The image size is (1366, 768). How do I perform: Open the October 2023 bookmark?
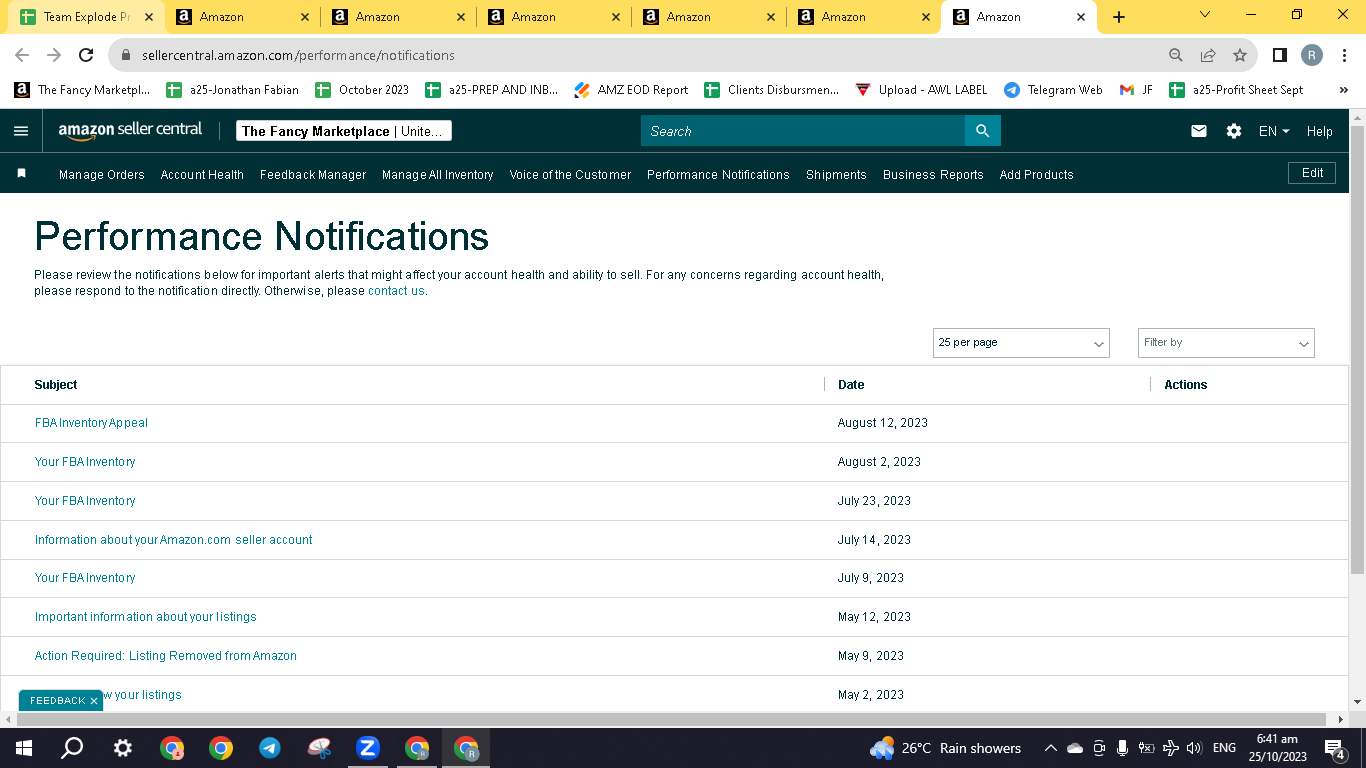coord(362,90)
